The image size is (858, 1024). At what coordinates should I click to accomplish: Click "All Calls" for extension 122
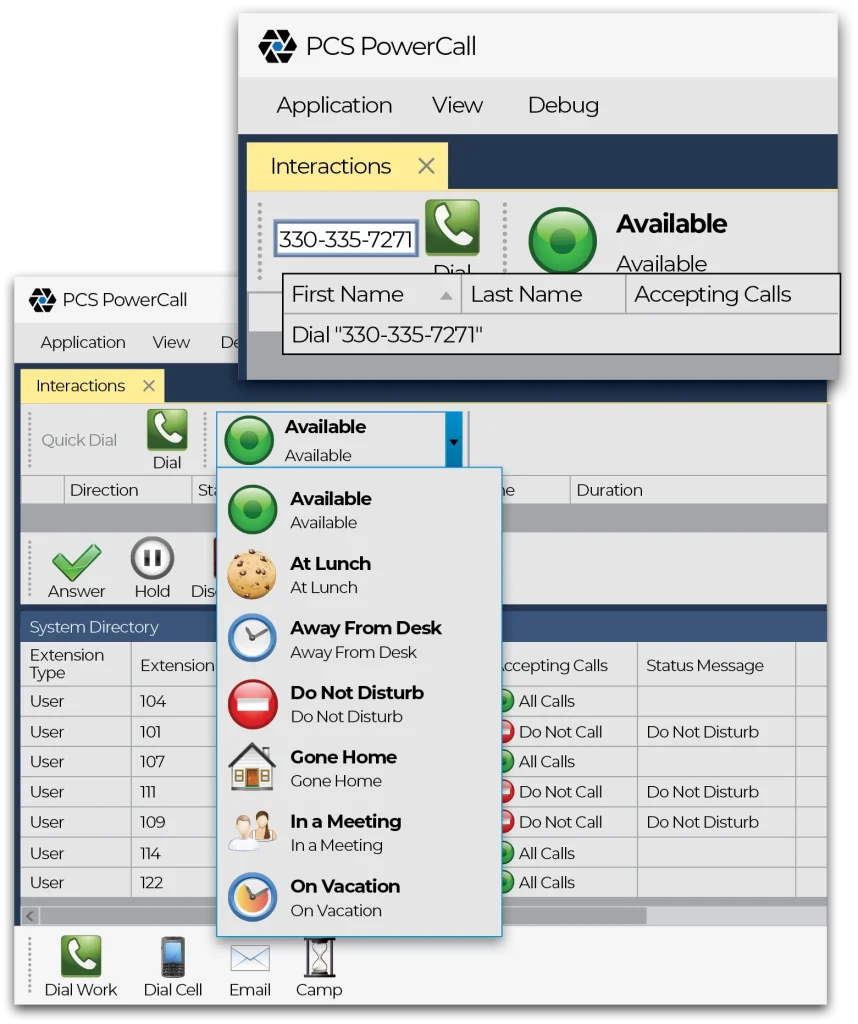coord(547,882)
